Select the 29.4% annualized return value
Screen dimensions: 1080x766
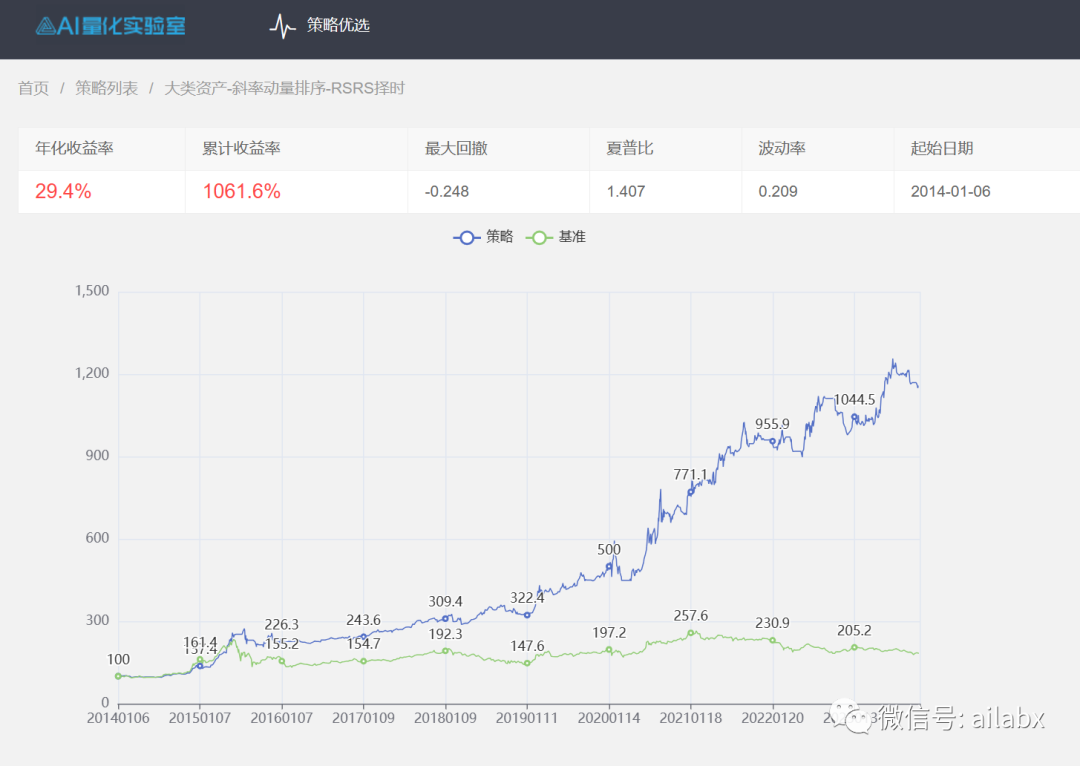point(63,191)
